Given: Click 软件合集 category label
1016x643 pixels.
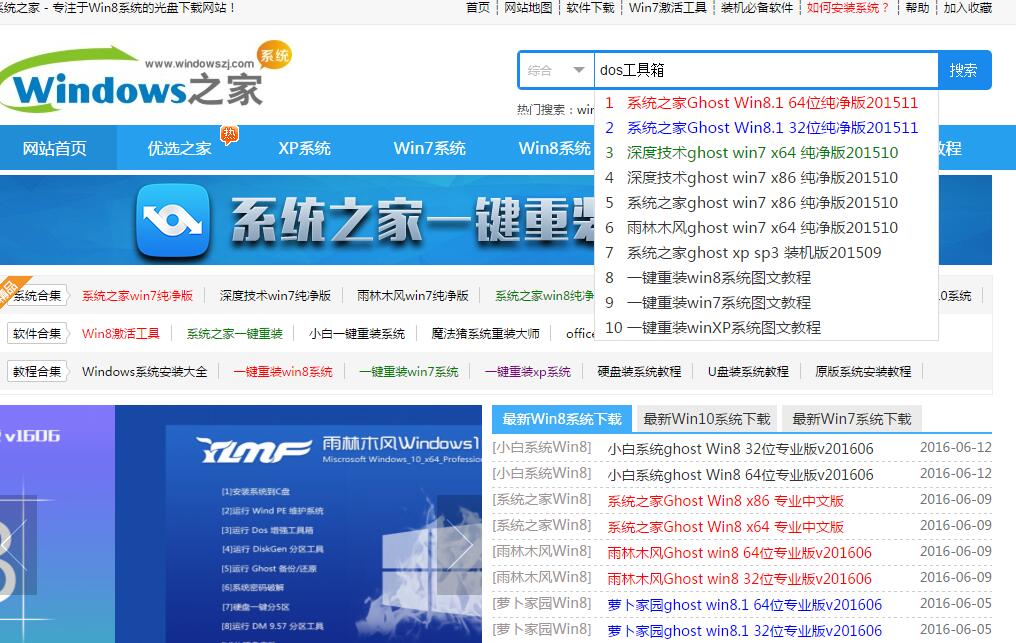Looking at the screenshot, I should click(x=37, y=333).
